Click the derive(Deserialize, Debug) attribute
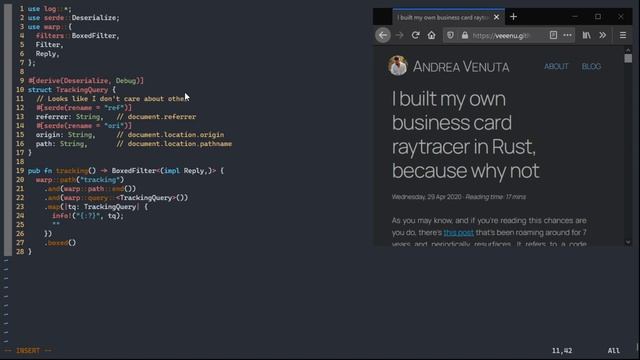The width and height of the screenshot is (640, 360). pyautogui.click(x=86, y=81)
